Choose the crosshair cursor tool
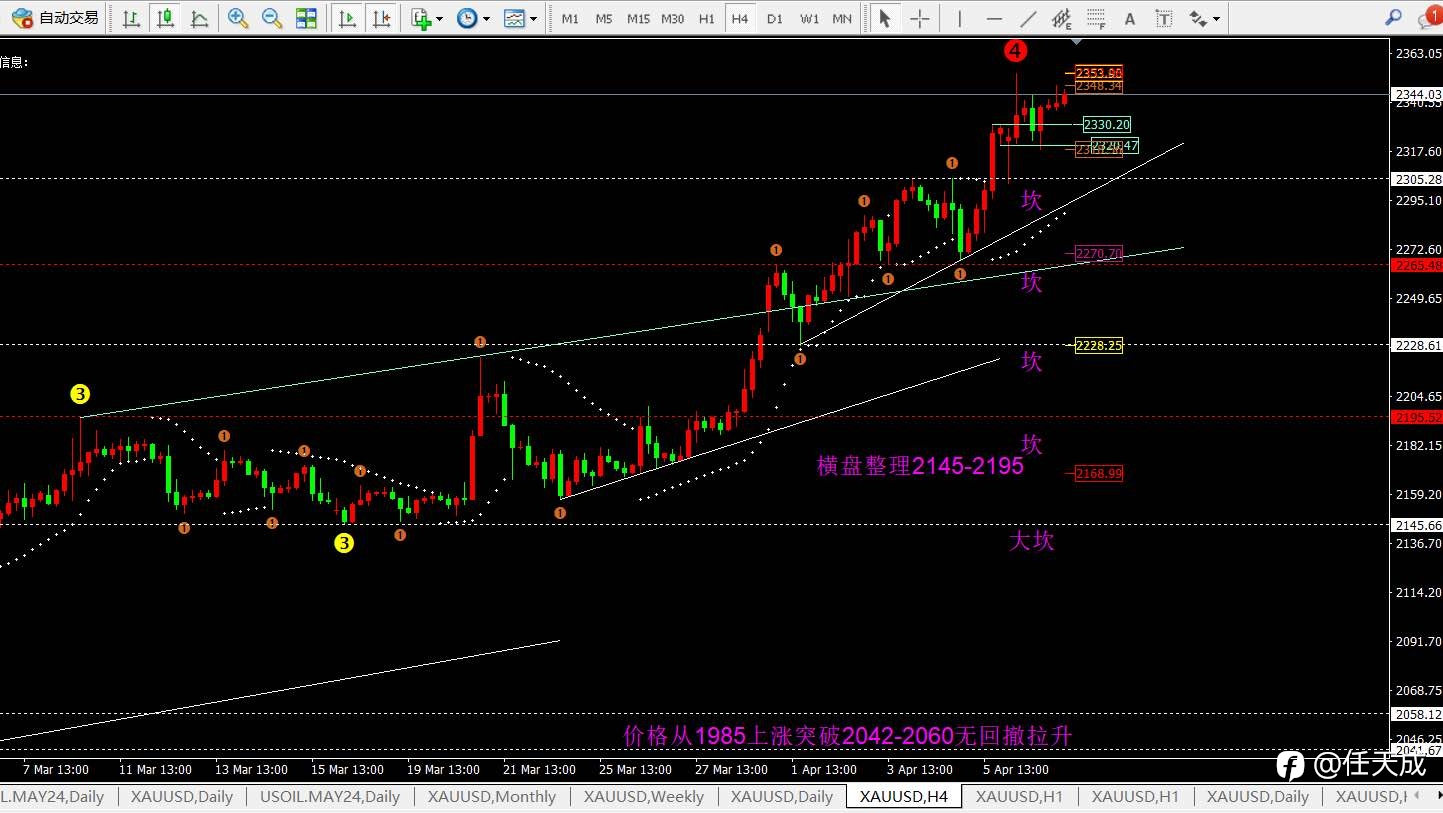The image size is (1443, 813). 919,18
